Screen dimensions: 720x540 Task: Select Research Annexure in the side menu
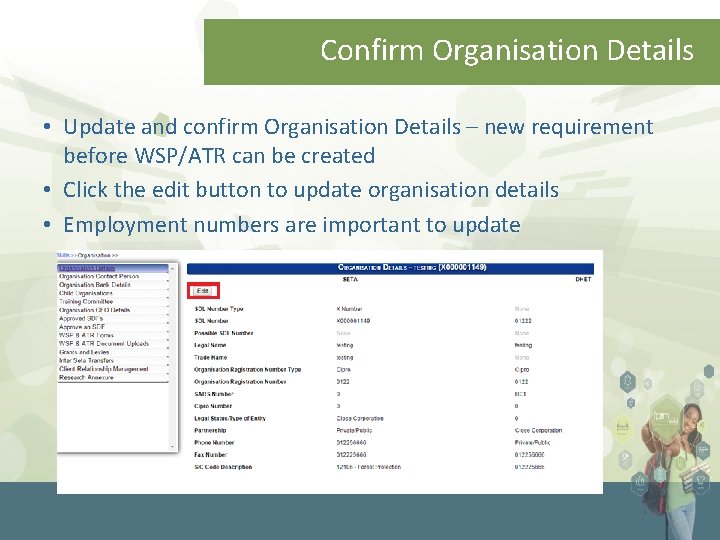click(86, 377)
